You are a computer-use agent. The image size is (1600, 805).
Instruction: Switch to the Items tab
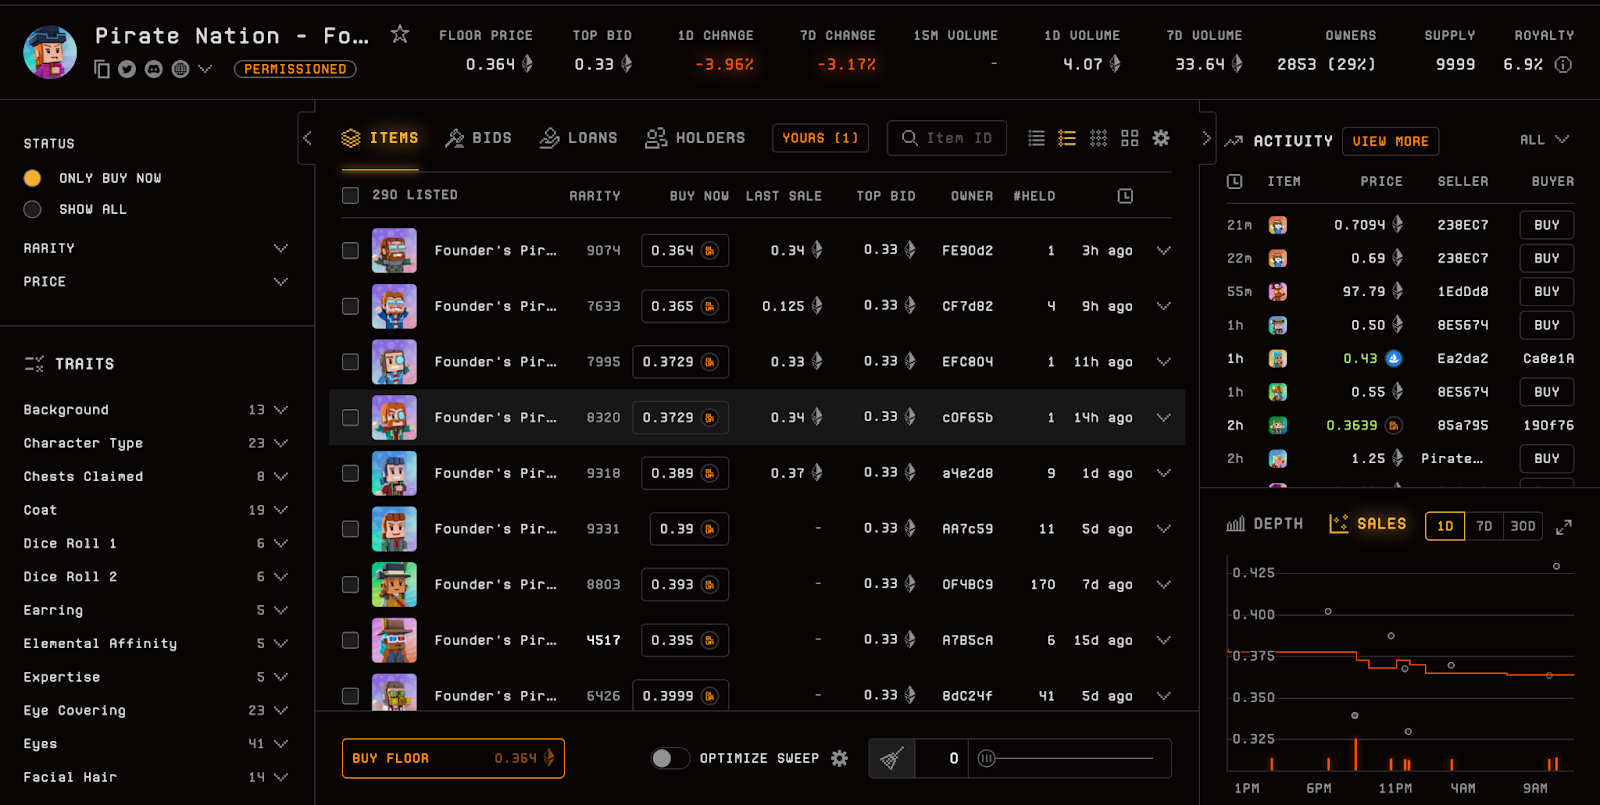coord(379,138)
